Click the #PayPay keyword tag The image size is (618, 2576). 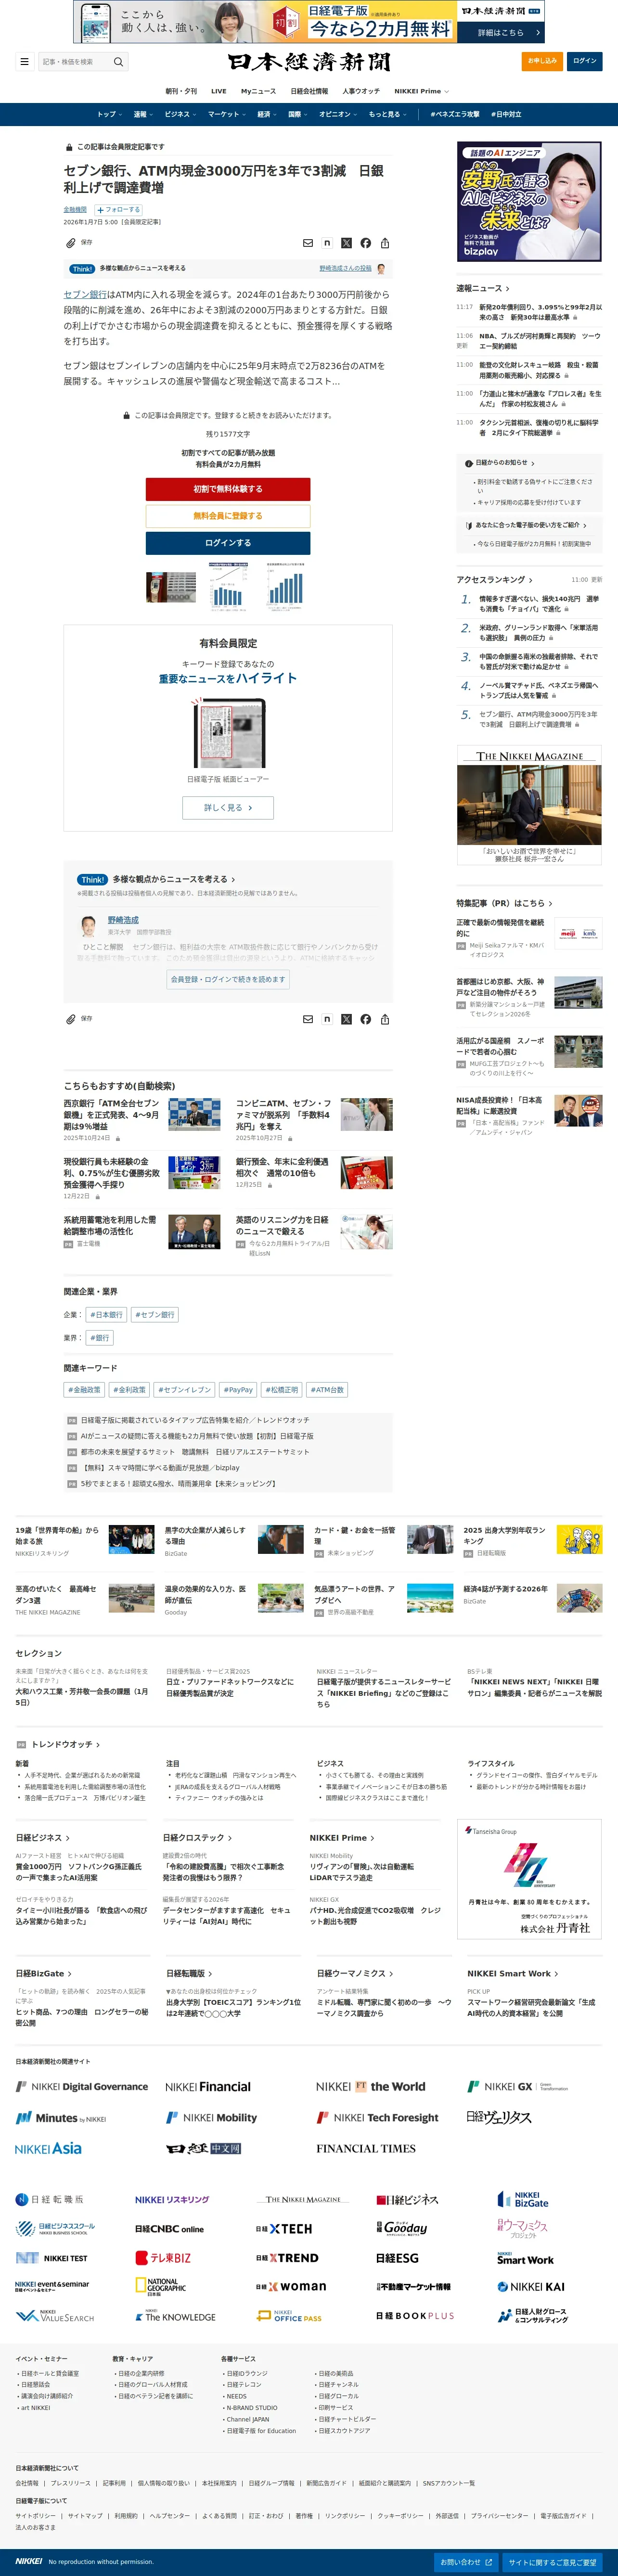point(238,1389)
